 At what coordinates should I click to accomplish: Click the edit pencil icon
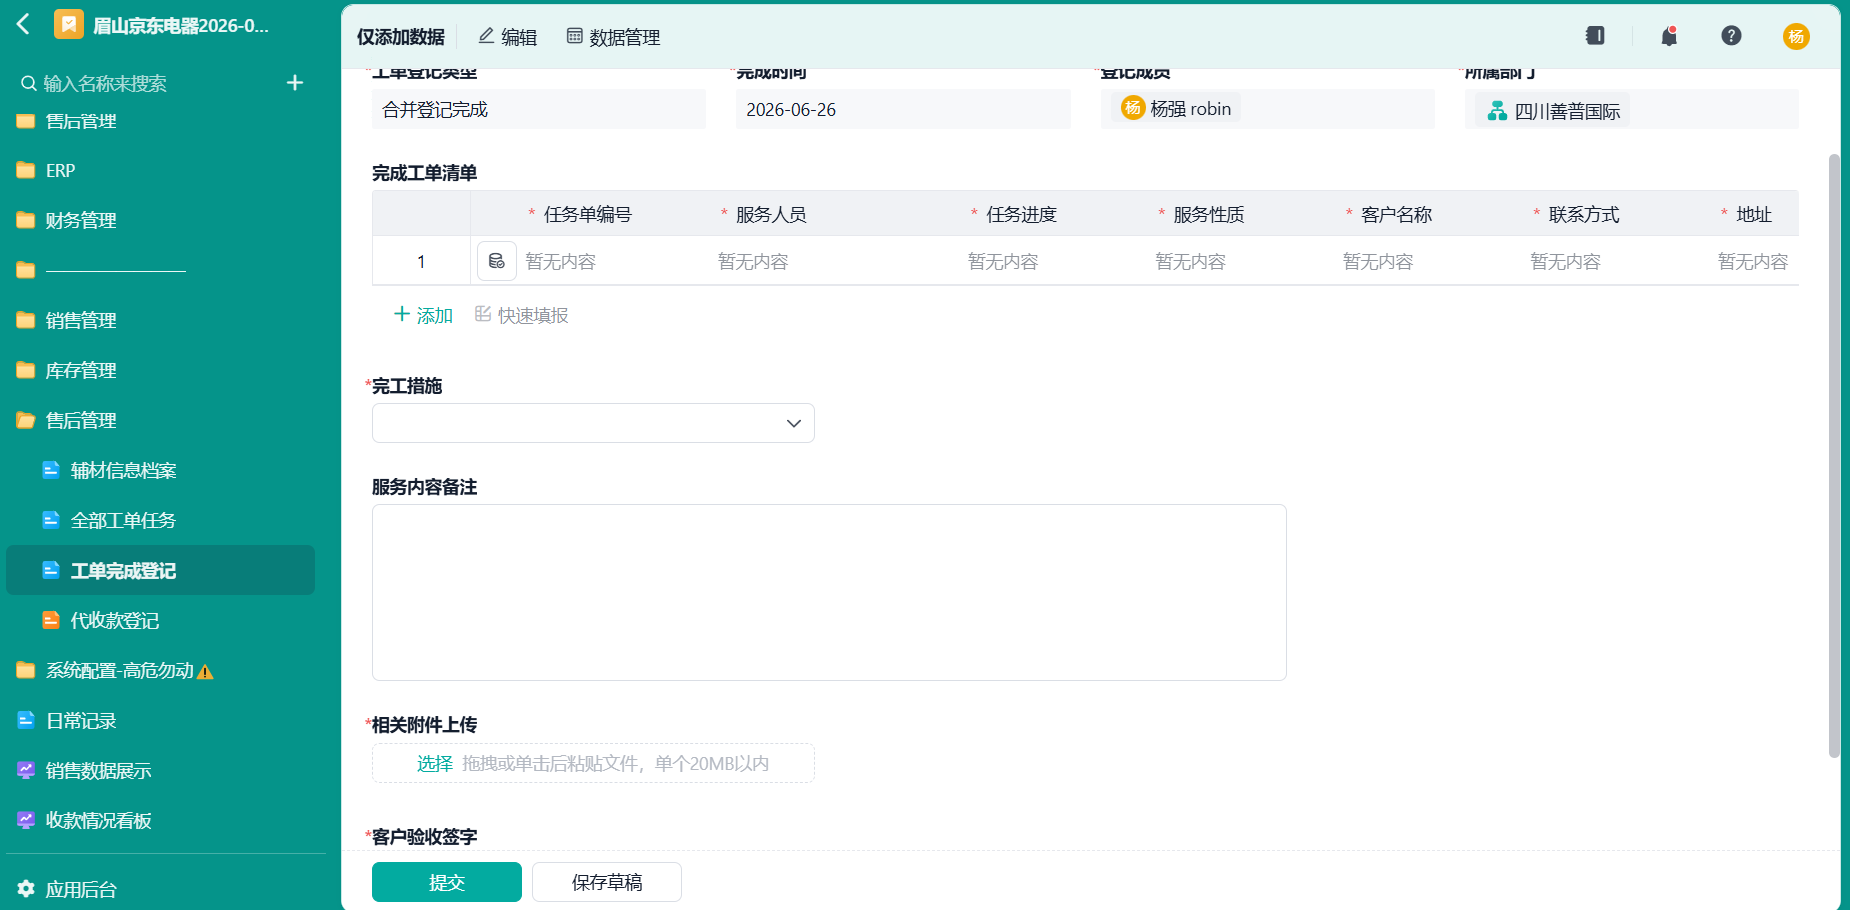coord(486,36)
